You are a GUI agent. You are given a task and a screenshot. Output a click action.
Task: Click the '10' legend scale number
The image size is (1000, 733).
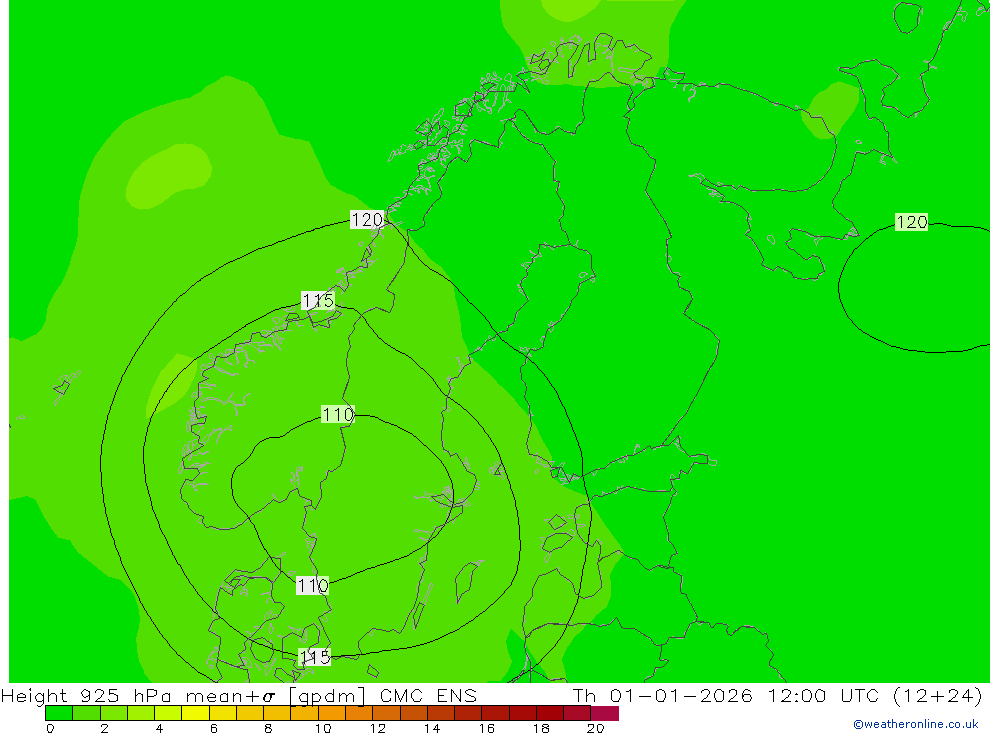click(x=323, y=728)
